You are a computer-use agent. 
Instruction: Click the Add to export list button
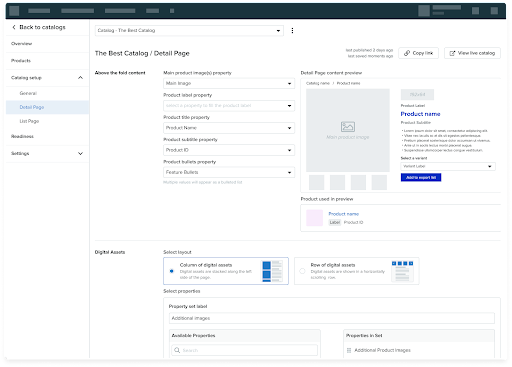tap(421, 177)
